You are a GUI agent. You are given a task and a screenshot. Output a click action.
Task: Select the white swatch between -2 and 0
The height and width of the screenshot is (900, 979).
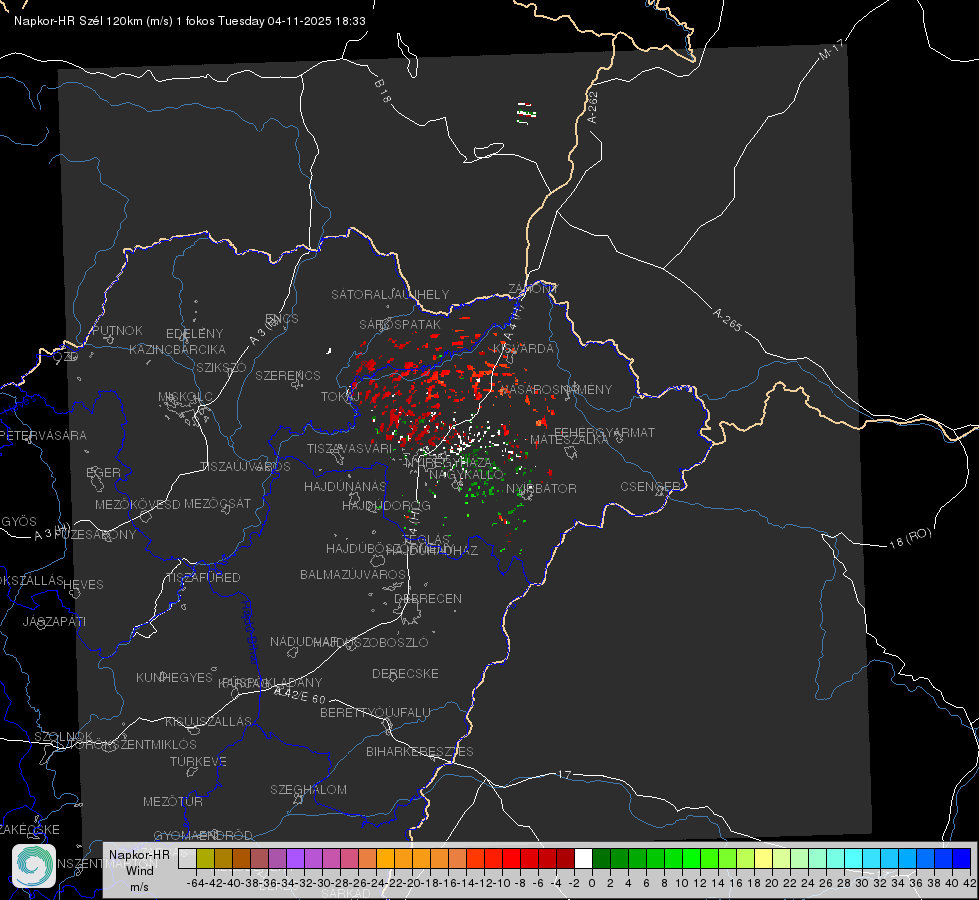coord(583,858)
